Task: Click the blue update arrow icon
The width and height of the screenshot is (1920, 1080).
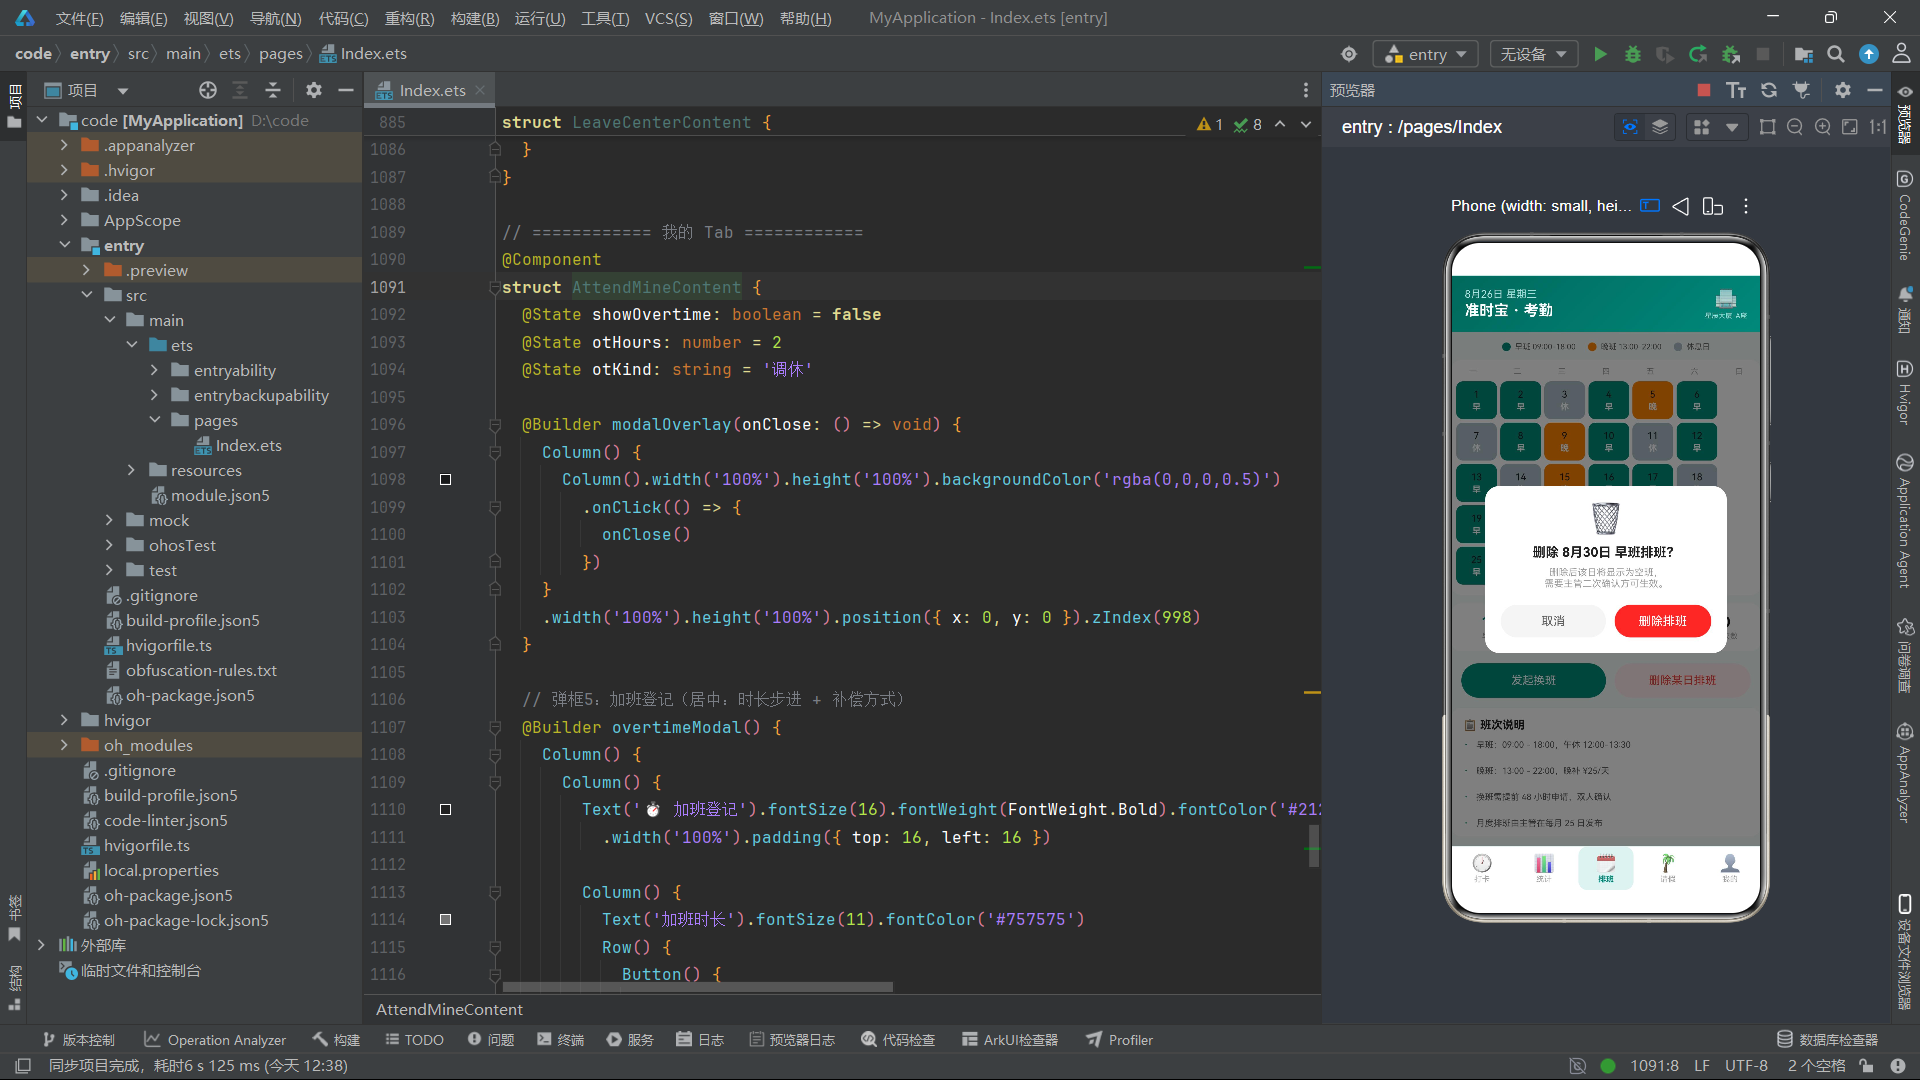Action: coord(1868,54)
